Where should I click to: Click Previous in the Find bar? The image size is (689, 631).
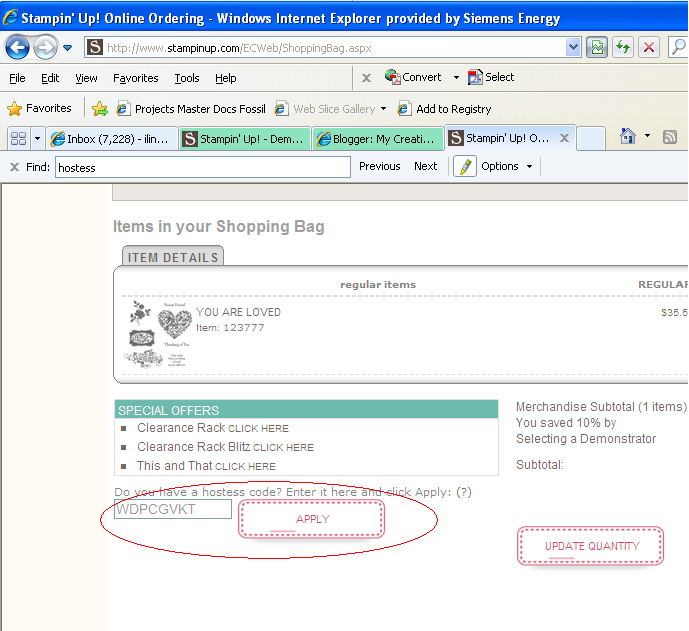pos(380,167)
